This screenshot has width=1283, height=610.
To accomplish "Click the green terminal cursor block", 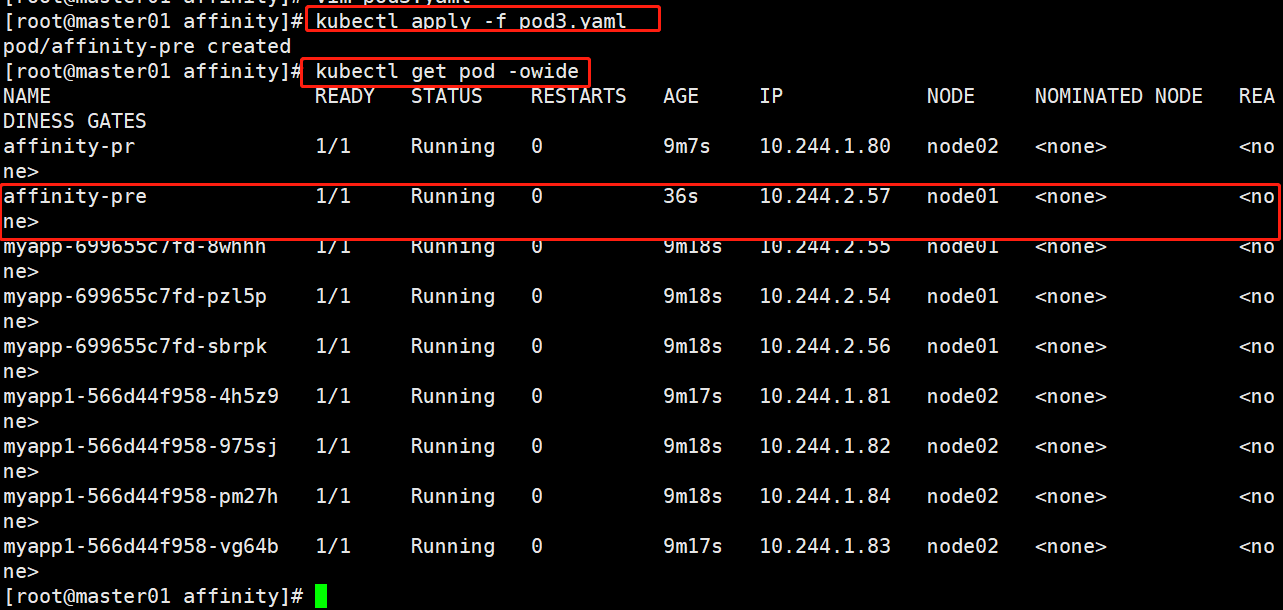I will point(321,596).
